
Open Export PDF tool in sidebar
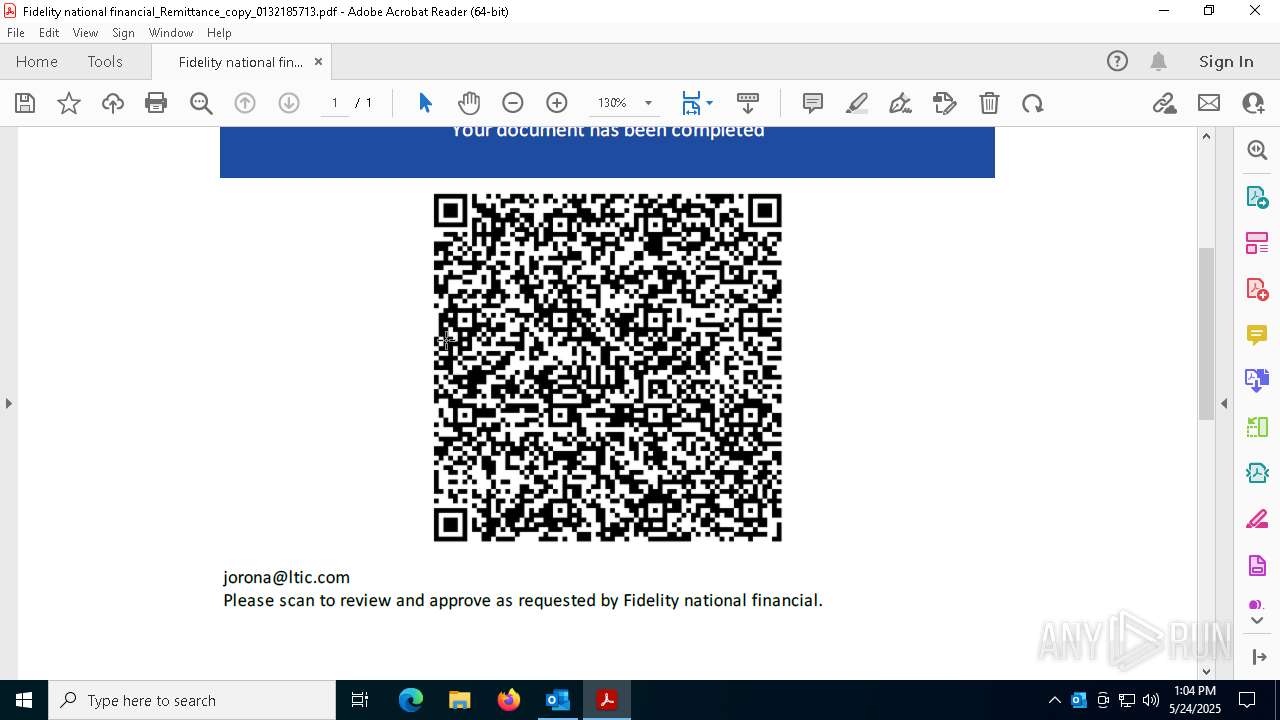pos(1257,197)
